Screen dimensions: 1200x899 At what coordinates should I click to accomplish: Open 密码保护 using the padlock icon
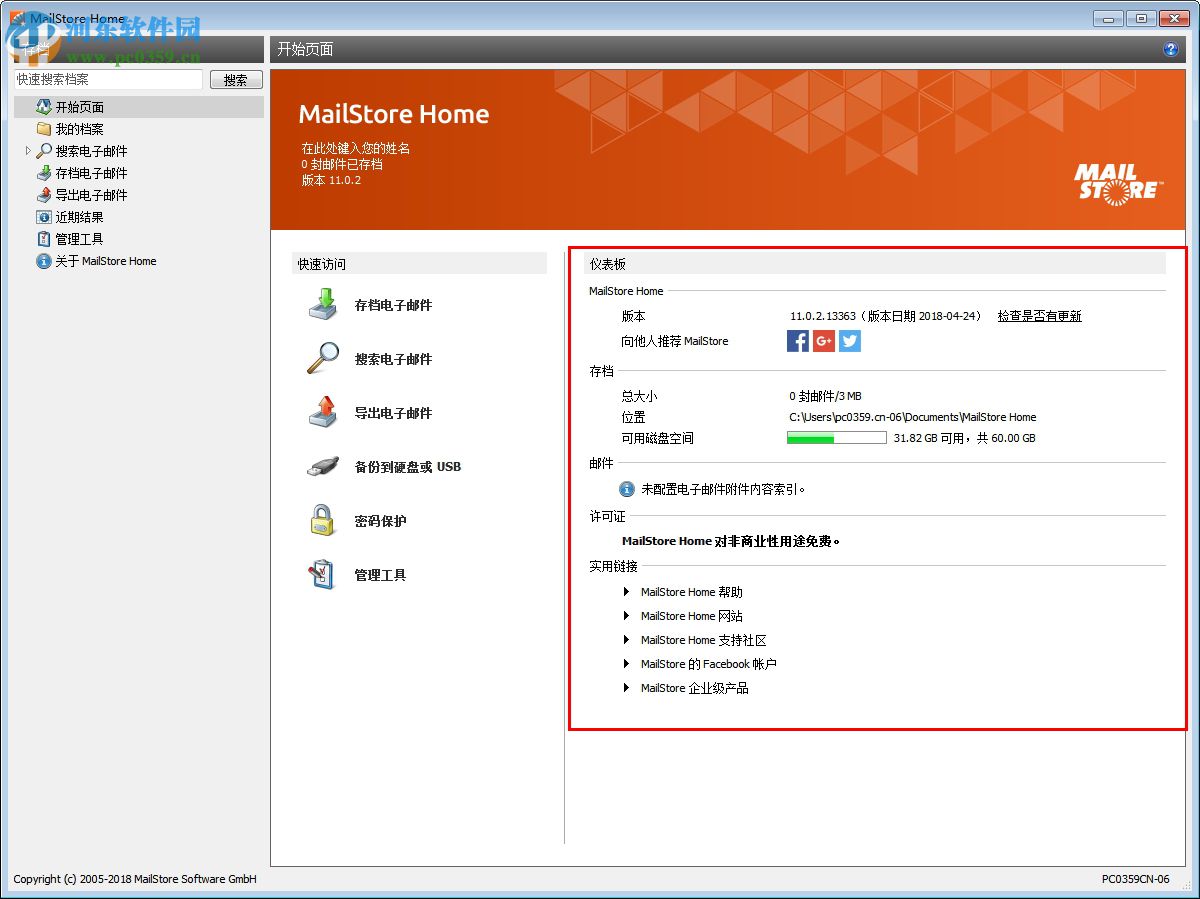point(322,520)
